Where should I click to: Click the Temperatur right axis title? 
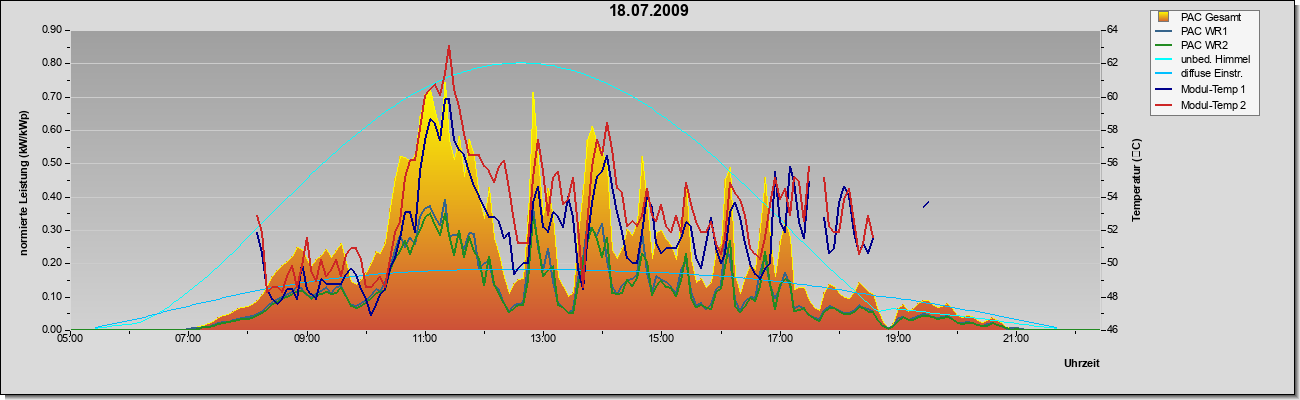click(x=1136, y=181)
